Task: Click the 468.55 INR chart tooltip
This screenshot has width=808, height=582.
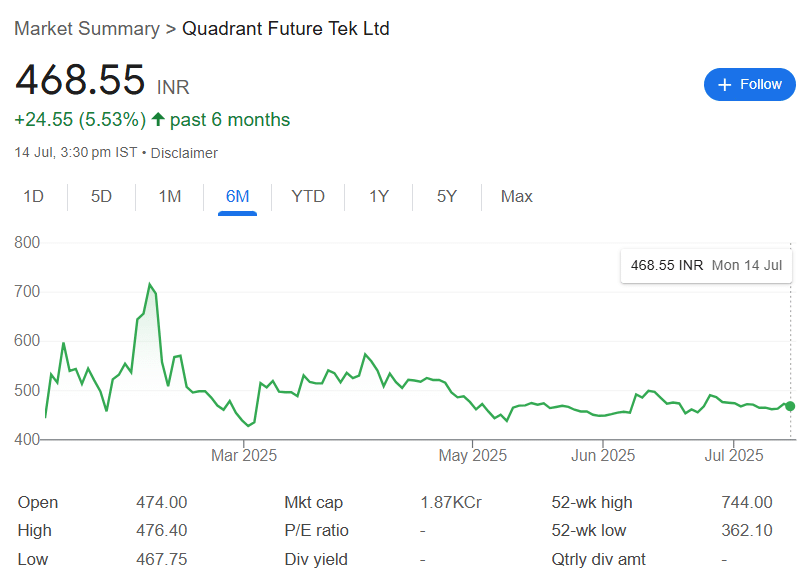Action: 705,266
